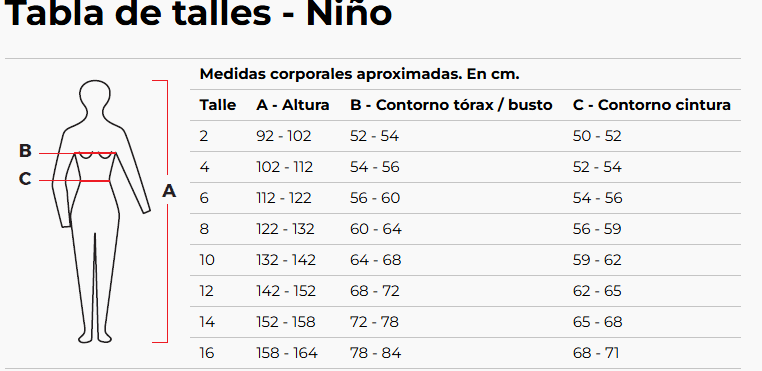Select waist value 68 - 71

pyautogui.click(x=596, y=353)
